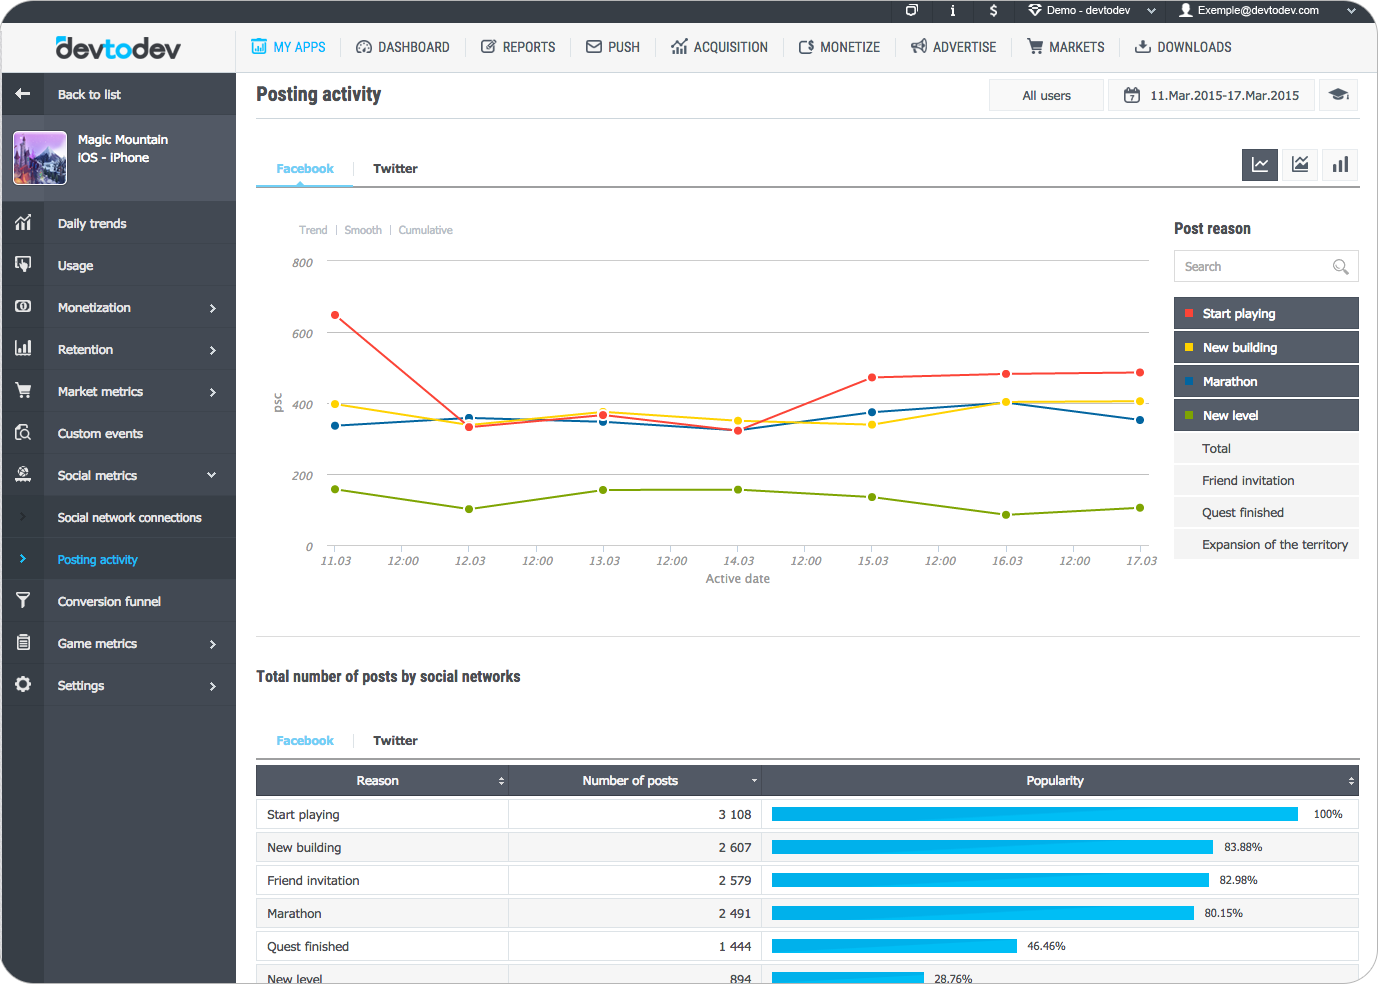The width and height of the screenshot is (1379, 985).
Task: Collapse the Social metrics section
Action: (211, 476)
